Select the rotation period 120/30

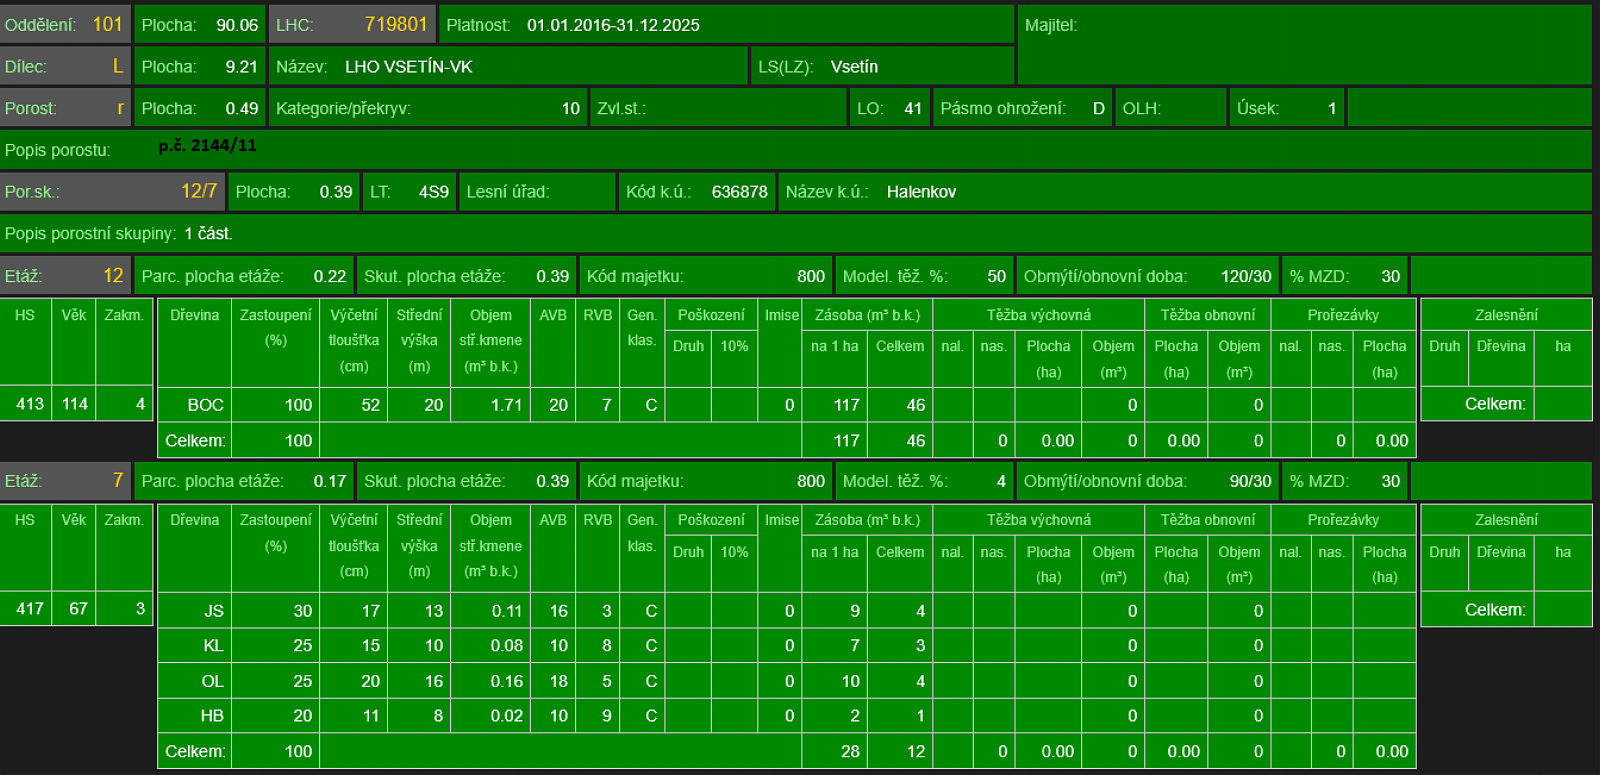coord(1246,276)
